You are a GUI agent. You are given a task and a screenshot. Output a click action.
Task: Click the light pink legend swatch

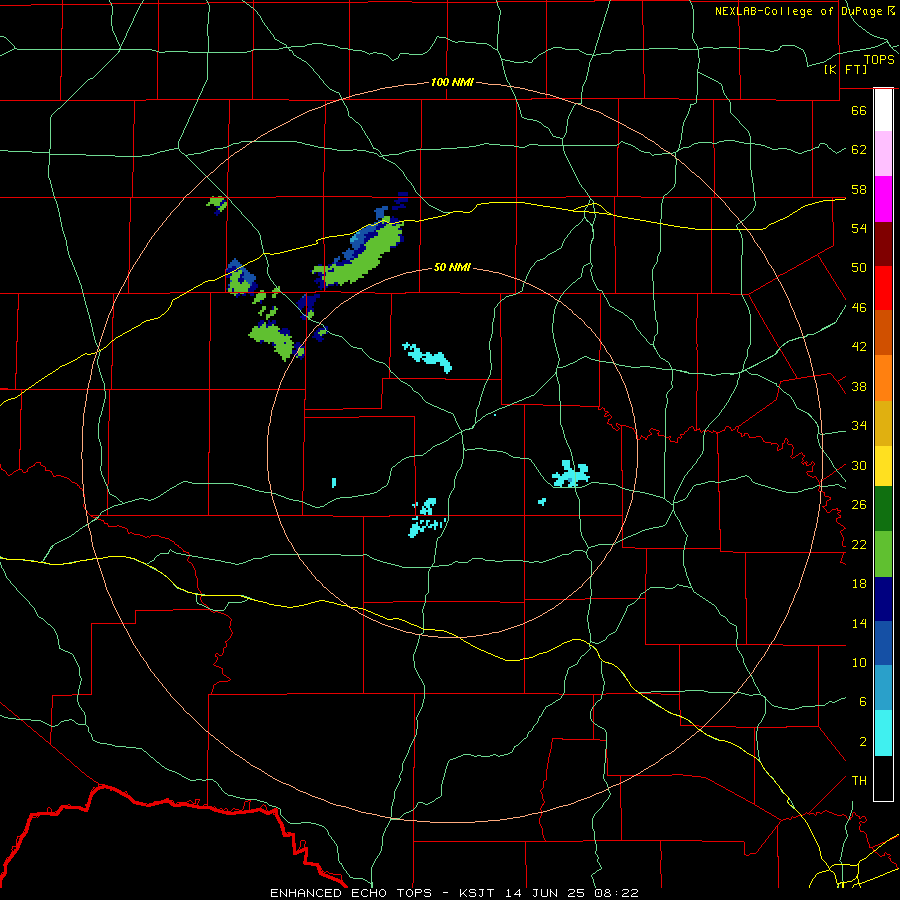point(883,154)
